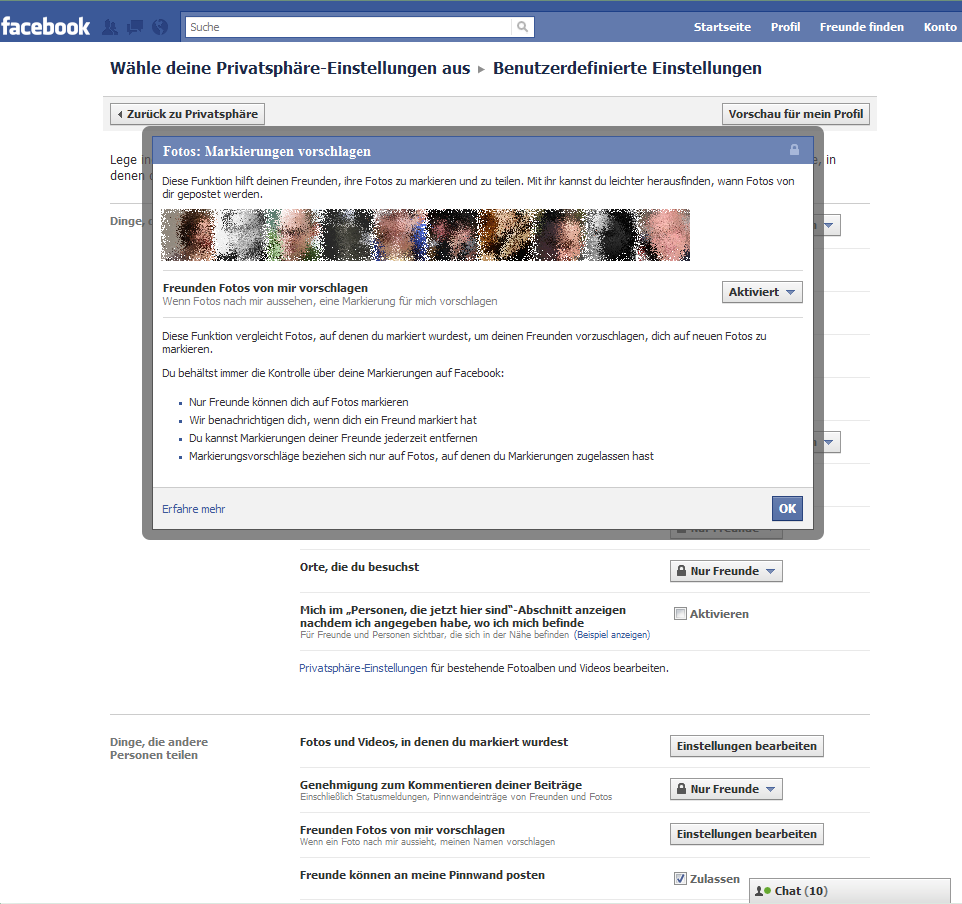Open Nur Freunde dropdown for Orte besuchst
Screen dimensions: 962x904
pyautogui.click(x=726, y=571)
